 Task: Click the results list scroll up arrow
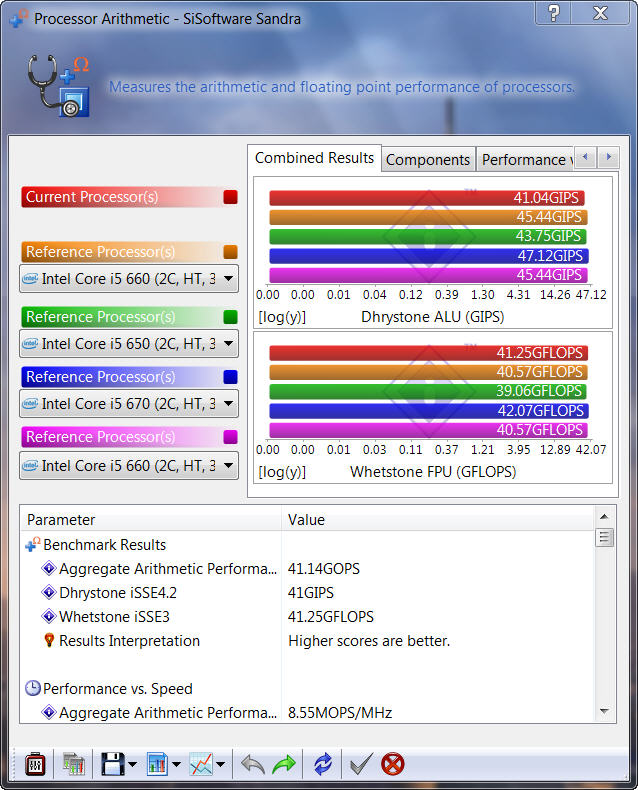604,516
